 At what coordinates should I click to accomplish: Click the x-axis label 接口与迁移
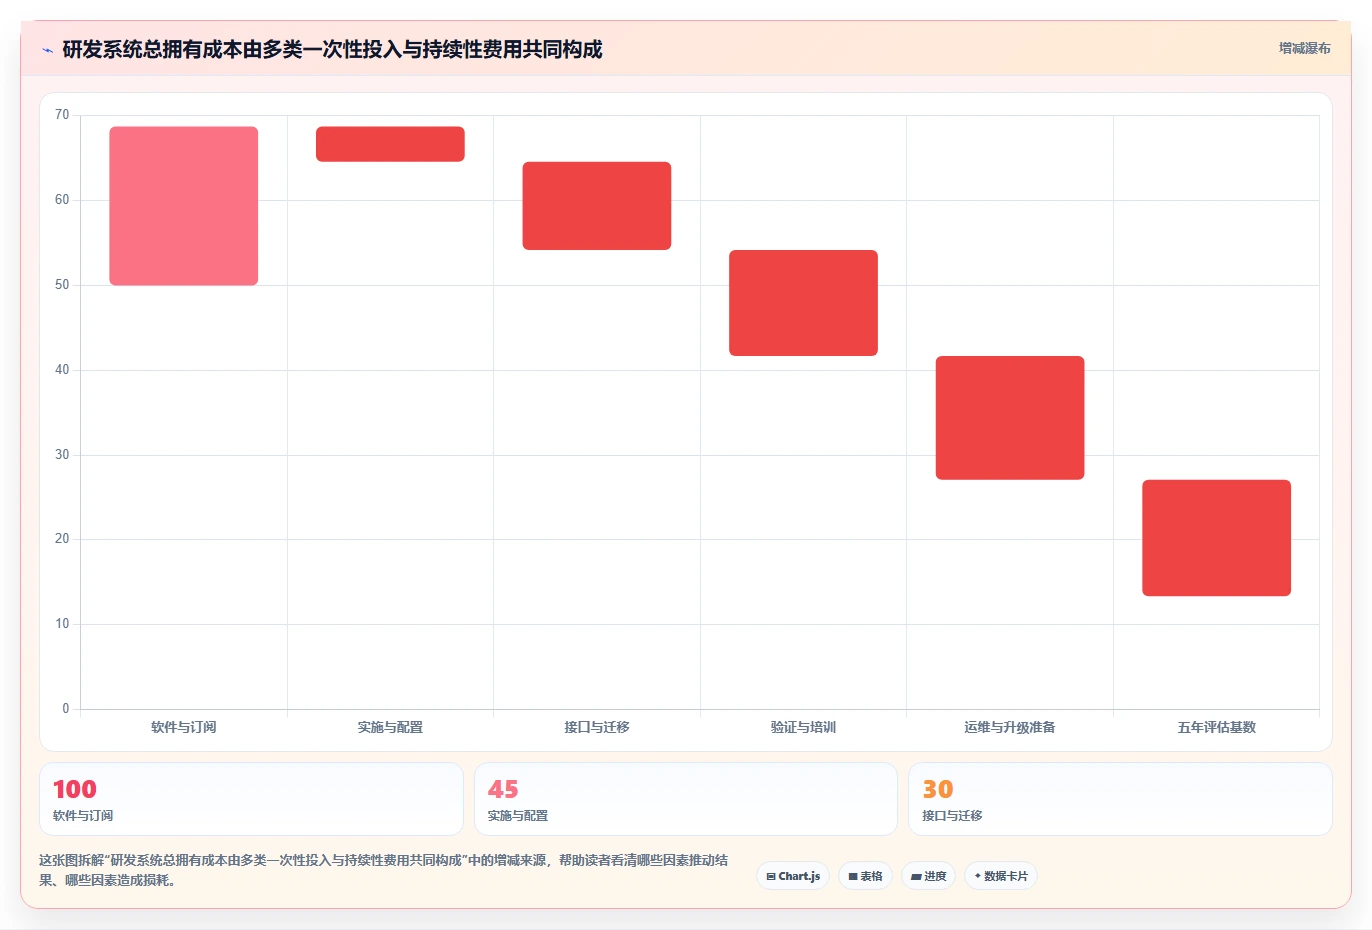click(x=597, y=727)
